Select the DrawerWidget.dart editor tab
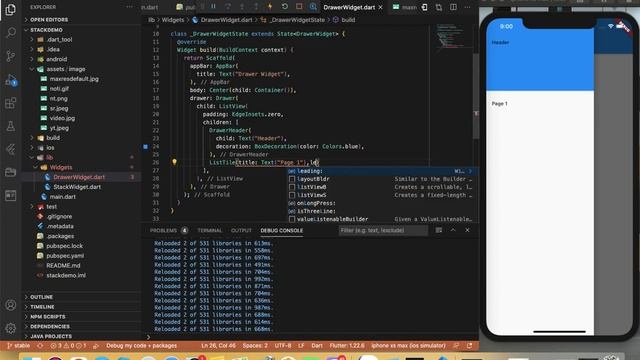 point(349,7)
